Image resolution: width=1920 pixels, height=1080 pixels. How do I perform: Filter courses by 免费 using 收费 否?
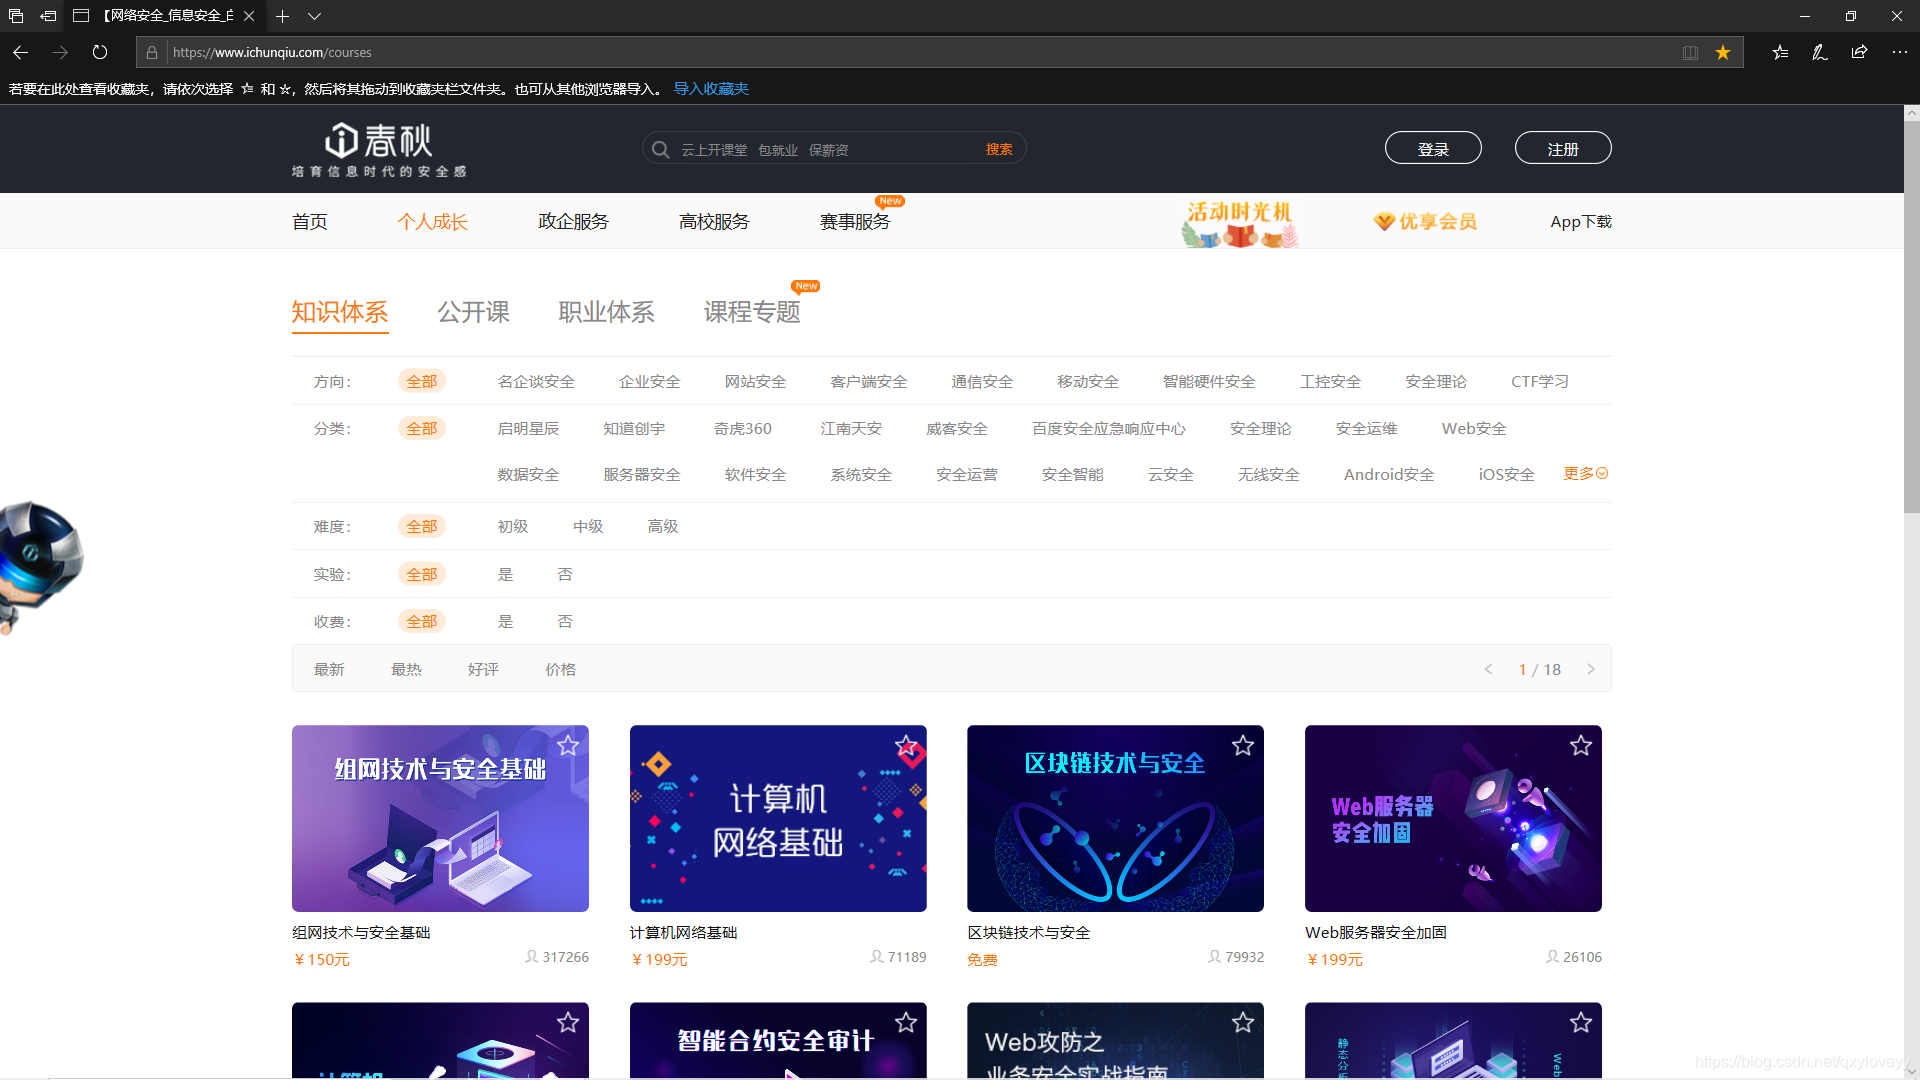(565, 621)
